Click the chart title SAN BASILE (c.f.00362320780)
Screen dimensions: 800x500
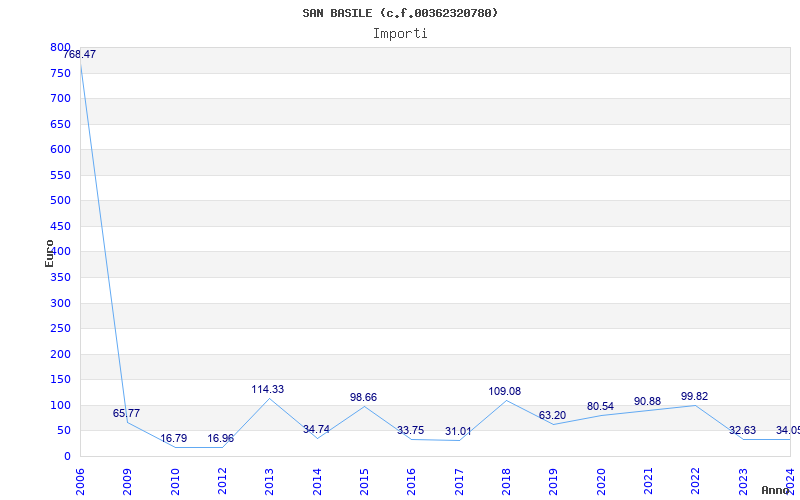point(400,13)
